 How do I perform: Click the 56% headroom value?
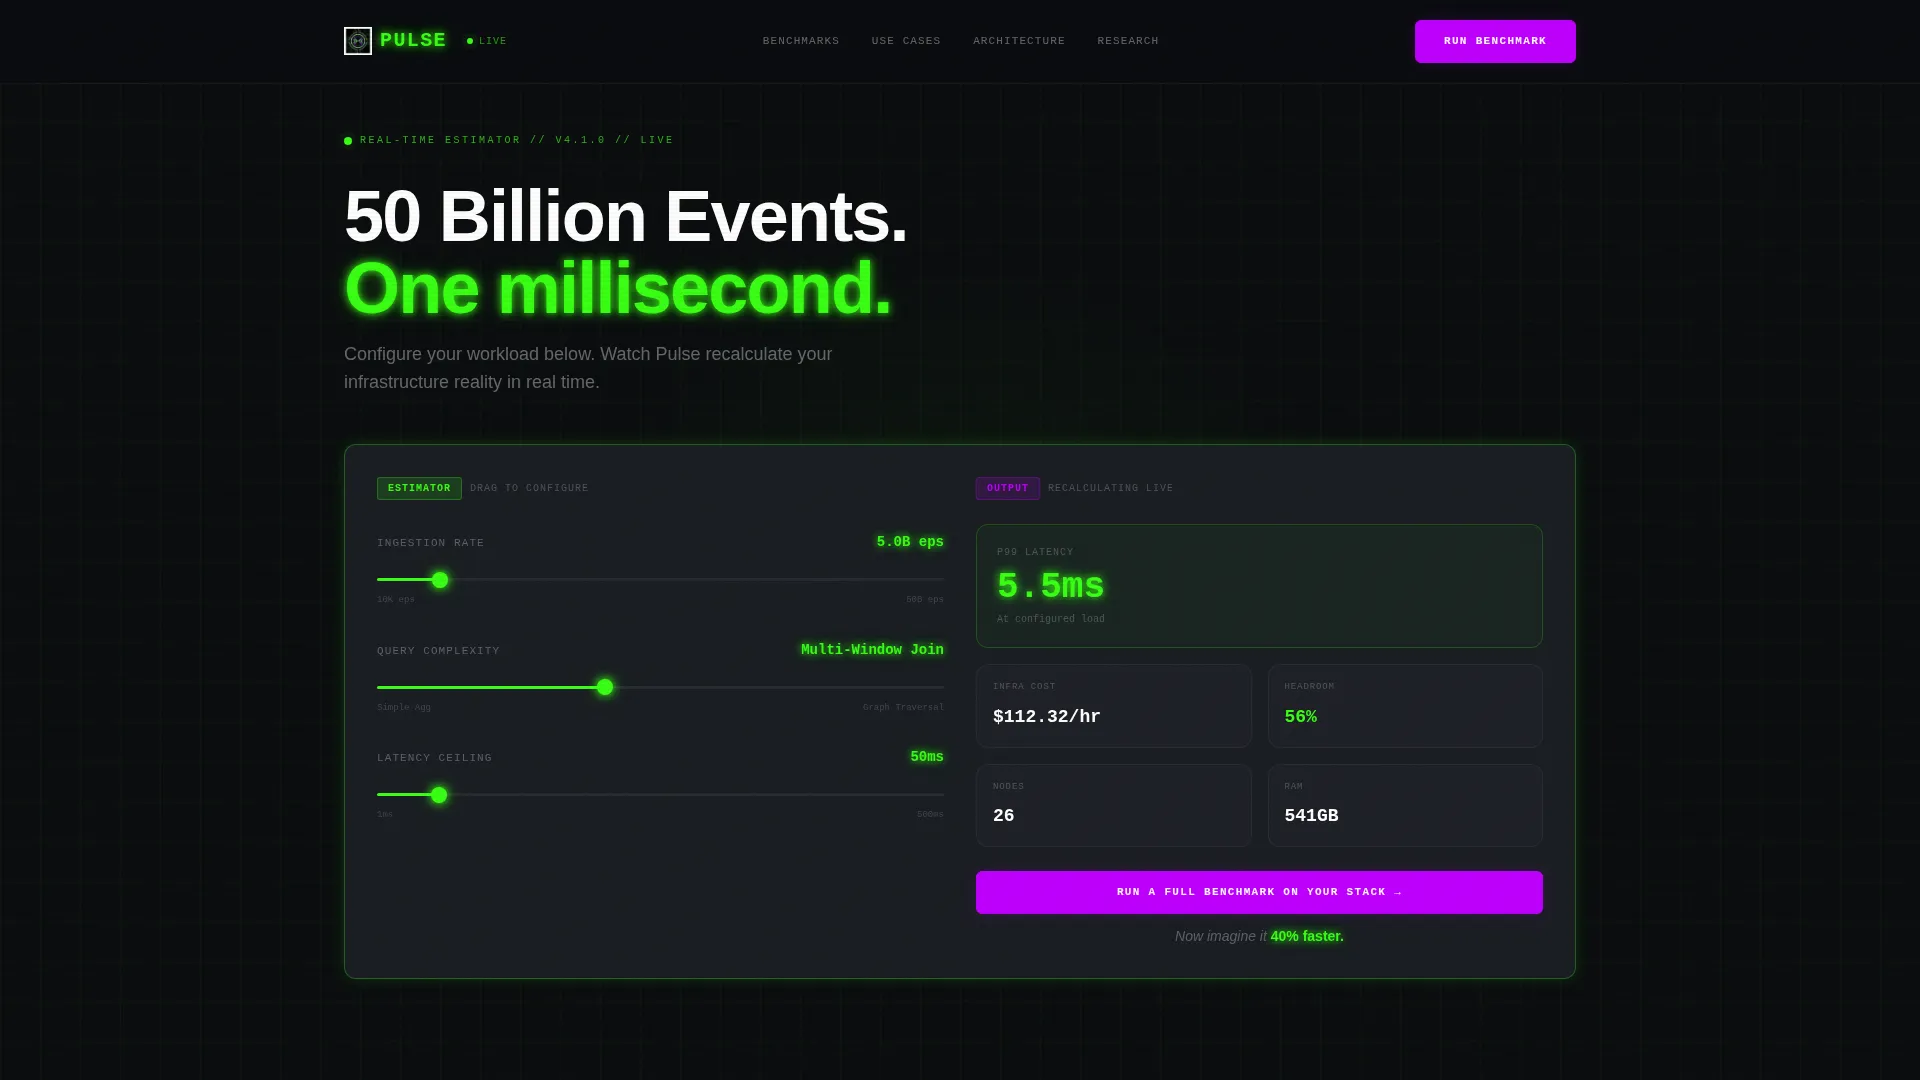tap(1301, 717)
